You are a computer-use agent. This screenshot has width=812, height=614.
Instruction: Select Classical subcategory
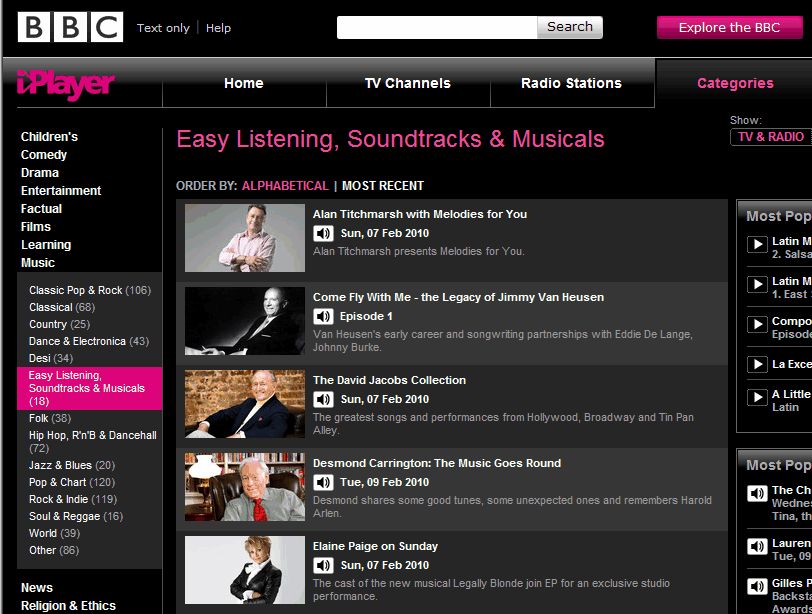(62, 308)
